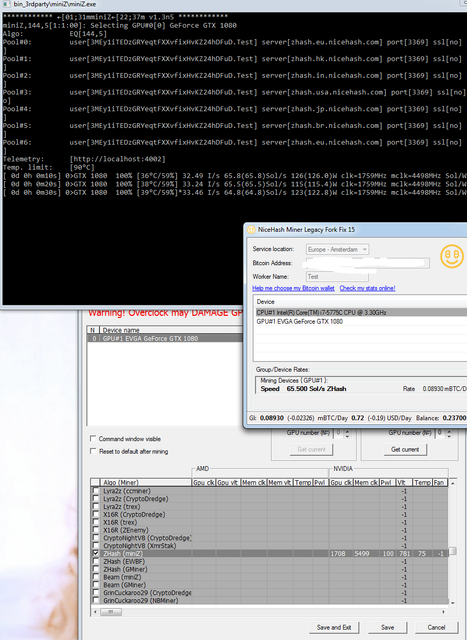Screen dimensions: 467x640
Task: Enable Command window visible checkbox
Action: click(x=93, y=438)
